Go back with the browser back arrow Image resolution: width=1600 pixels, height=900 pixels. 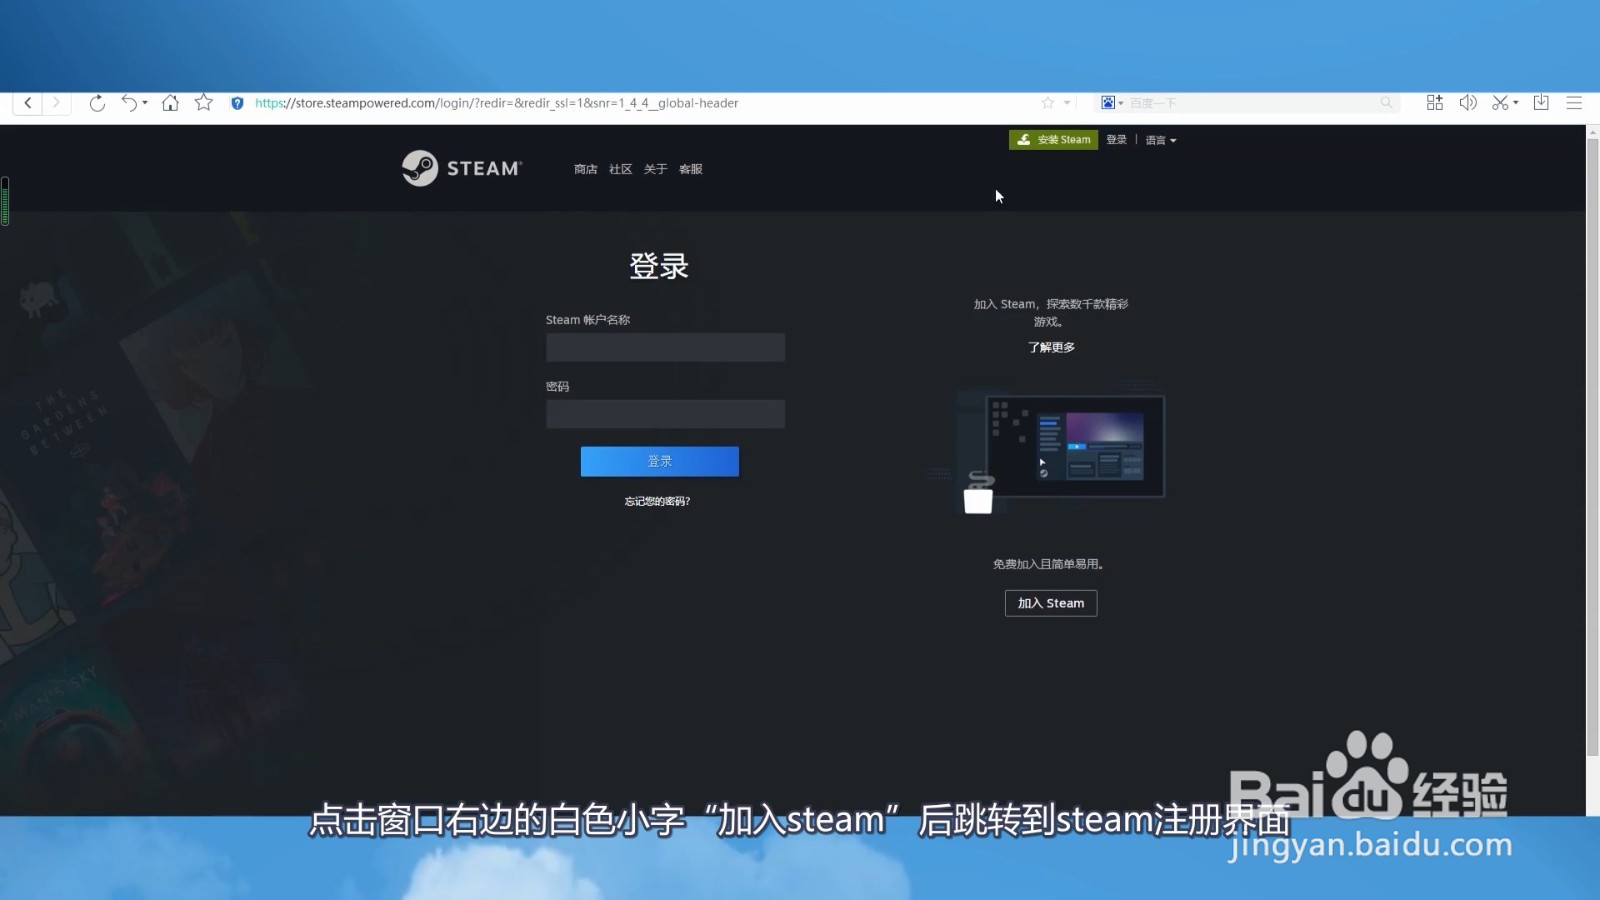click(x=28, y=103)
